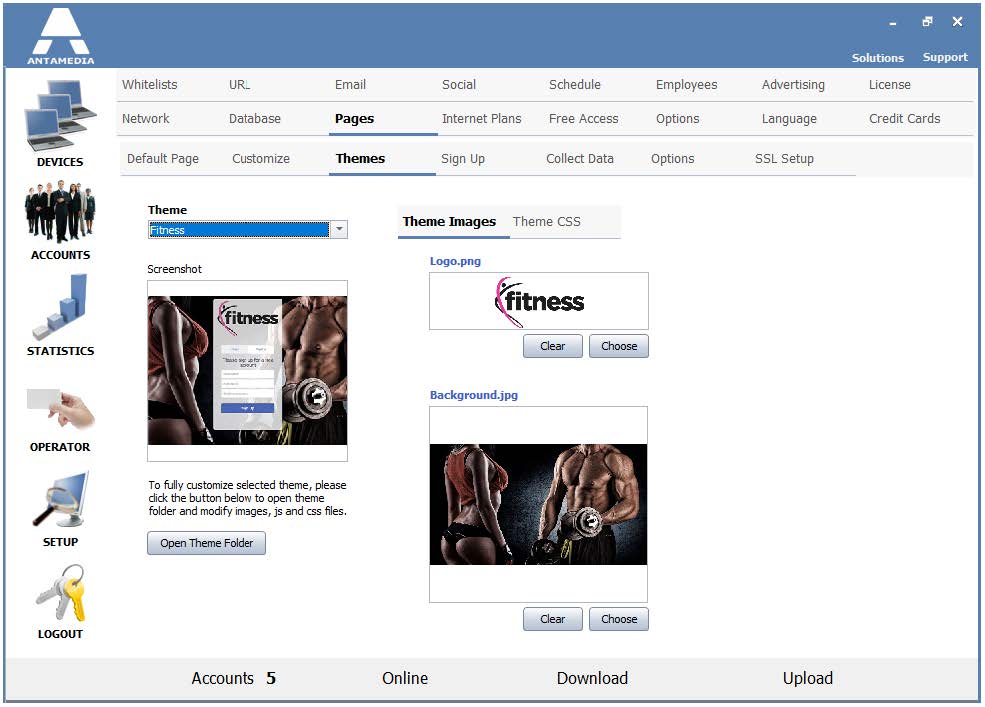The height and width of the screenshot is (707, 985).
Task: Open the Statistics bar chart icon
Action: coord(60,307)
